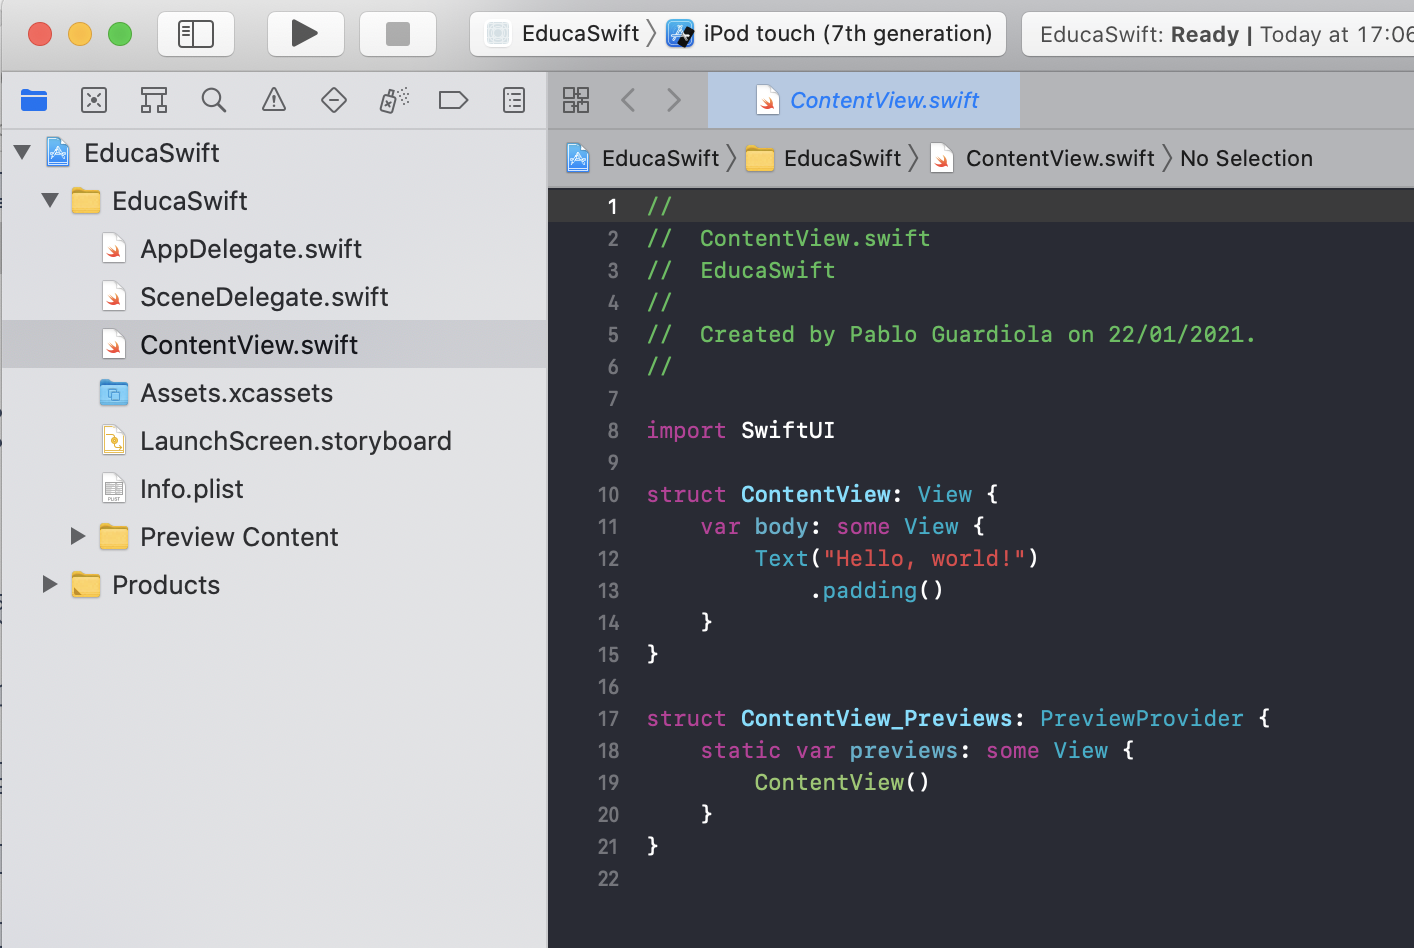
Task: Select the EducaSwift project in navigator
Action: pos(151,153)
